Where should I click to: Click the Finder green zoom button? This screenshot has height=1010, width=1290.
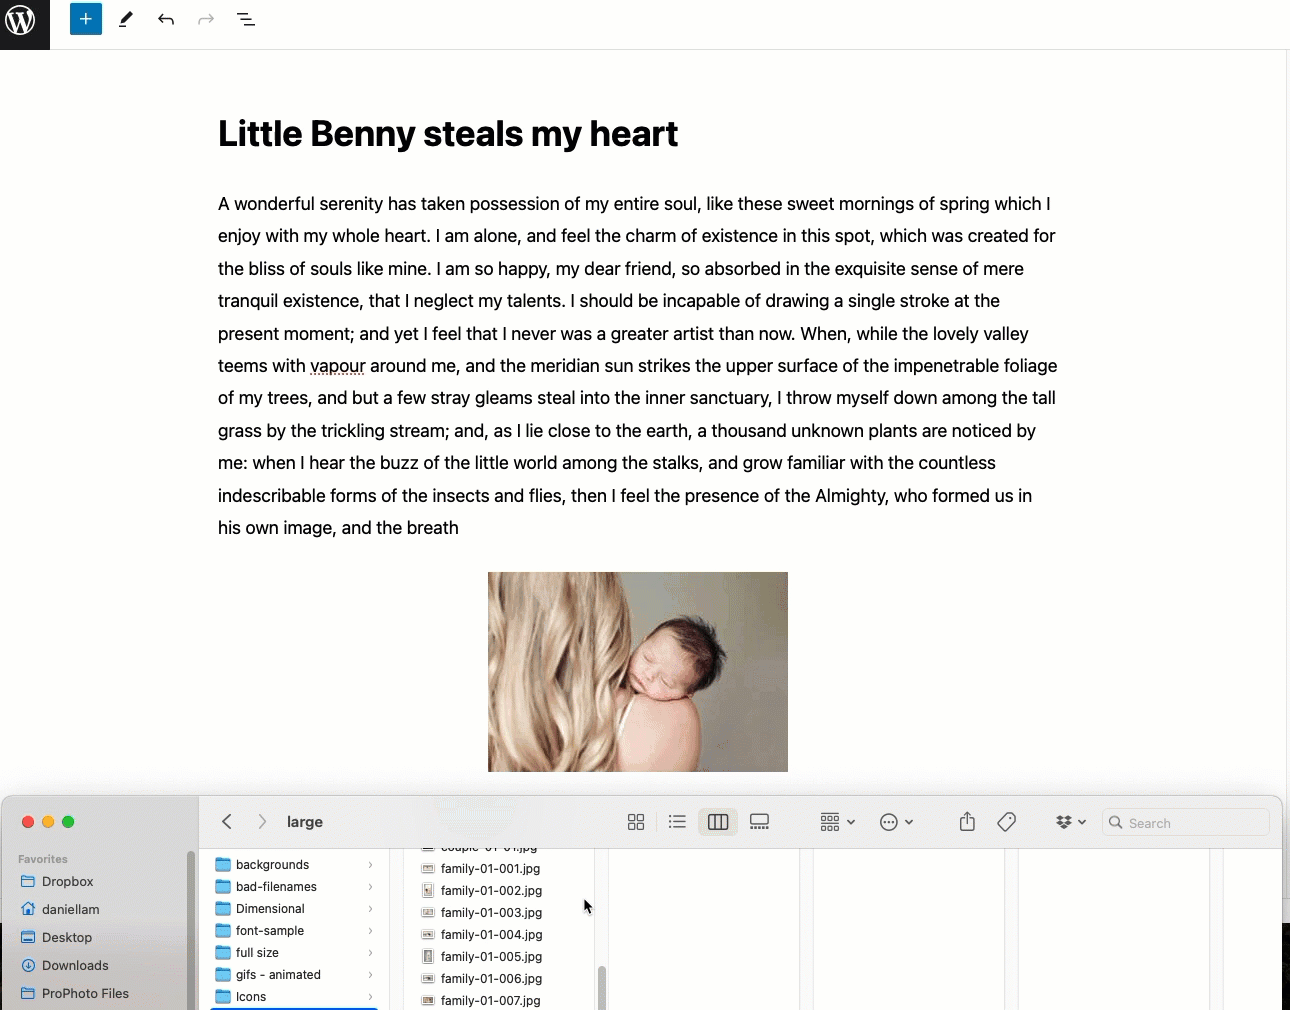pos(68,822)
